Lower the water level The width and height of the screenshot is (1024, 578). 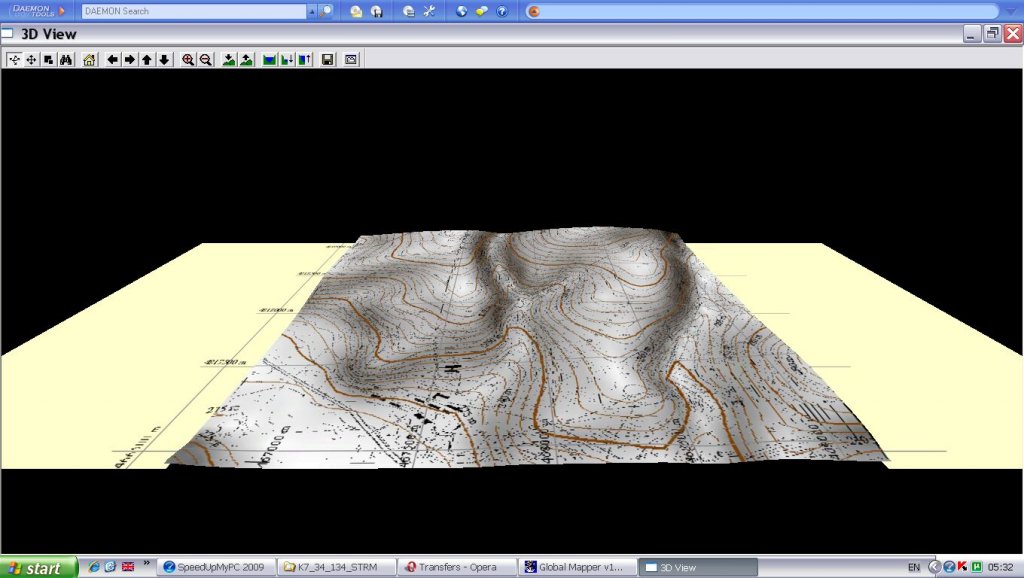(288, 60)
